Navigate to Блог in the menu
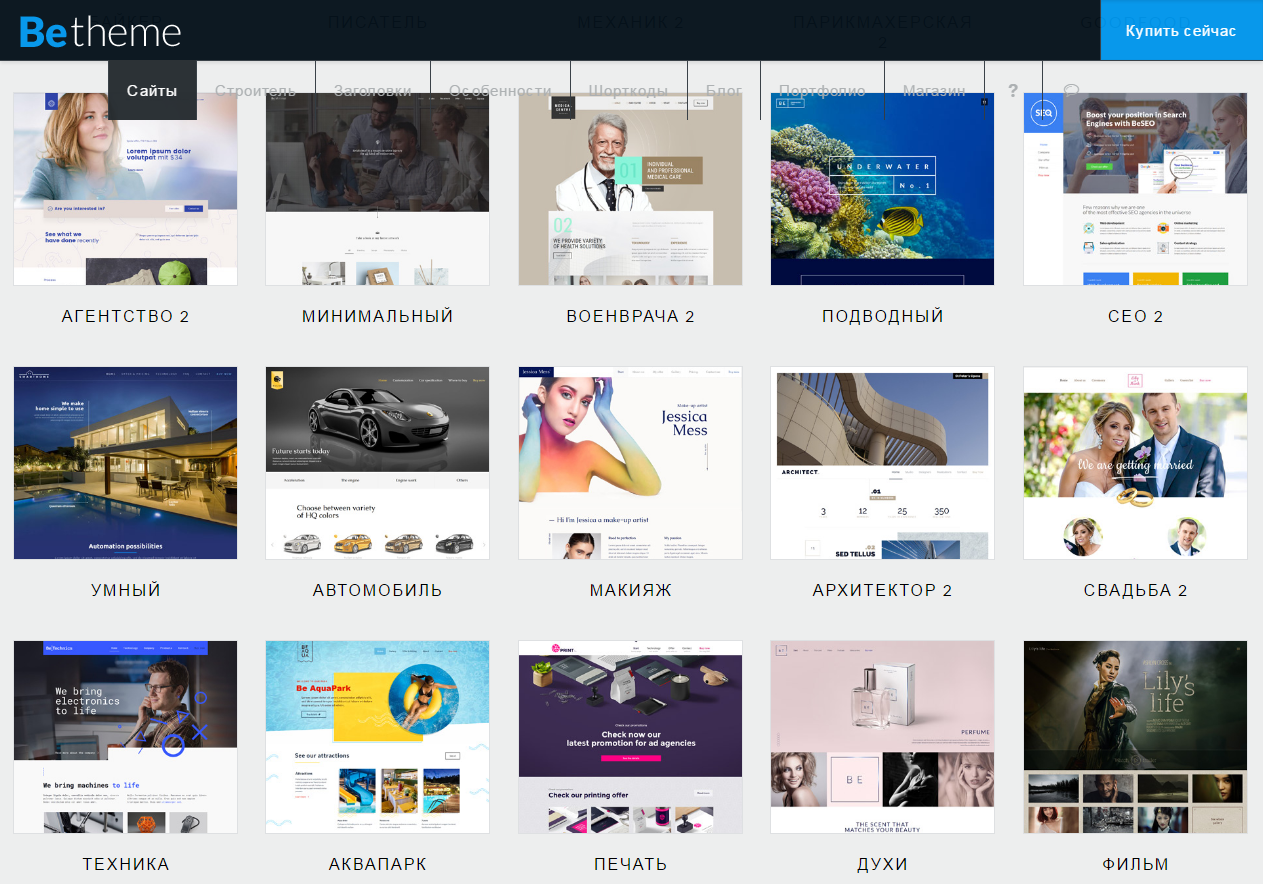 (x=724, y=91)
